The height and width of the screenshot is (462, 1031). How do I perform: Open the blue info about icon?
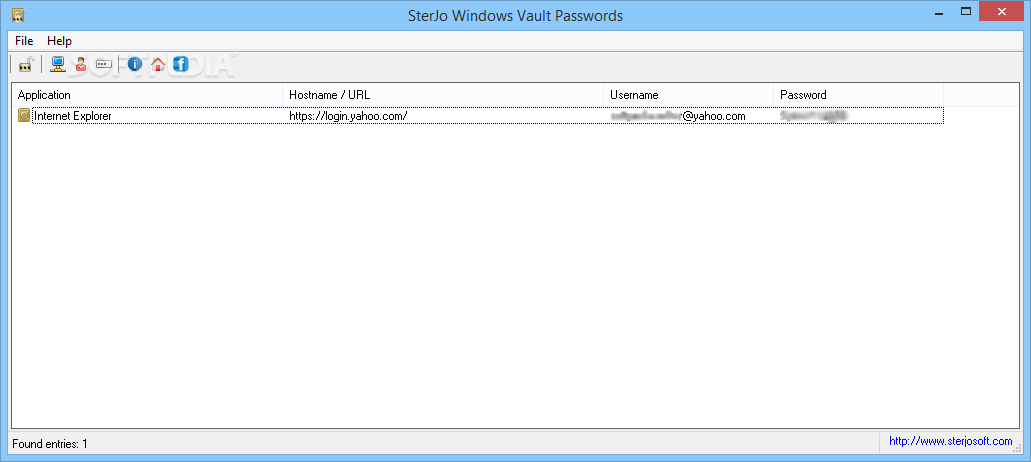135,64
